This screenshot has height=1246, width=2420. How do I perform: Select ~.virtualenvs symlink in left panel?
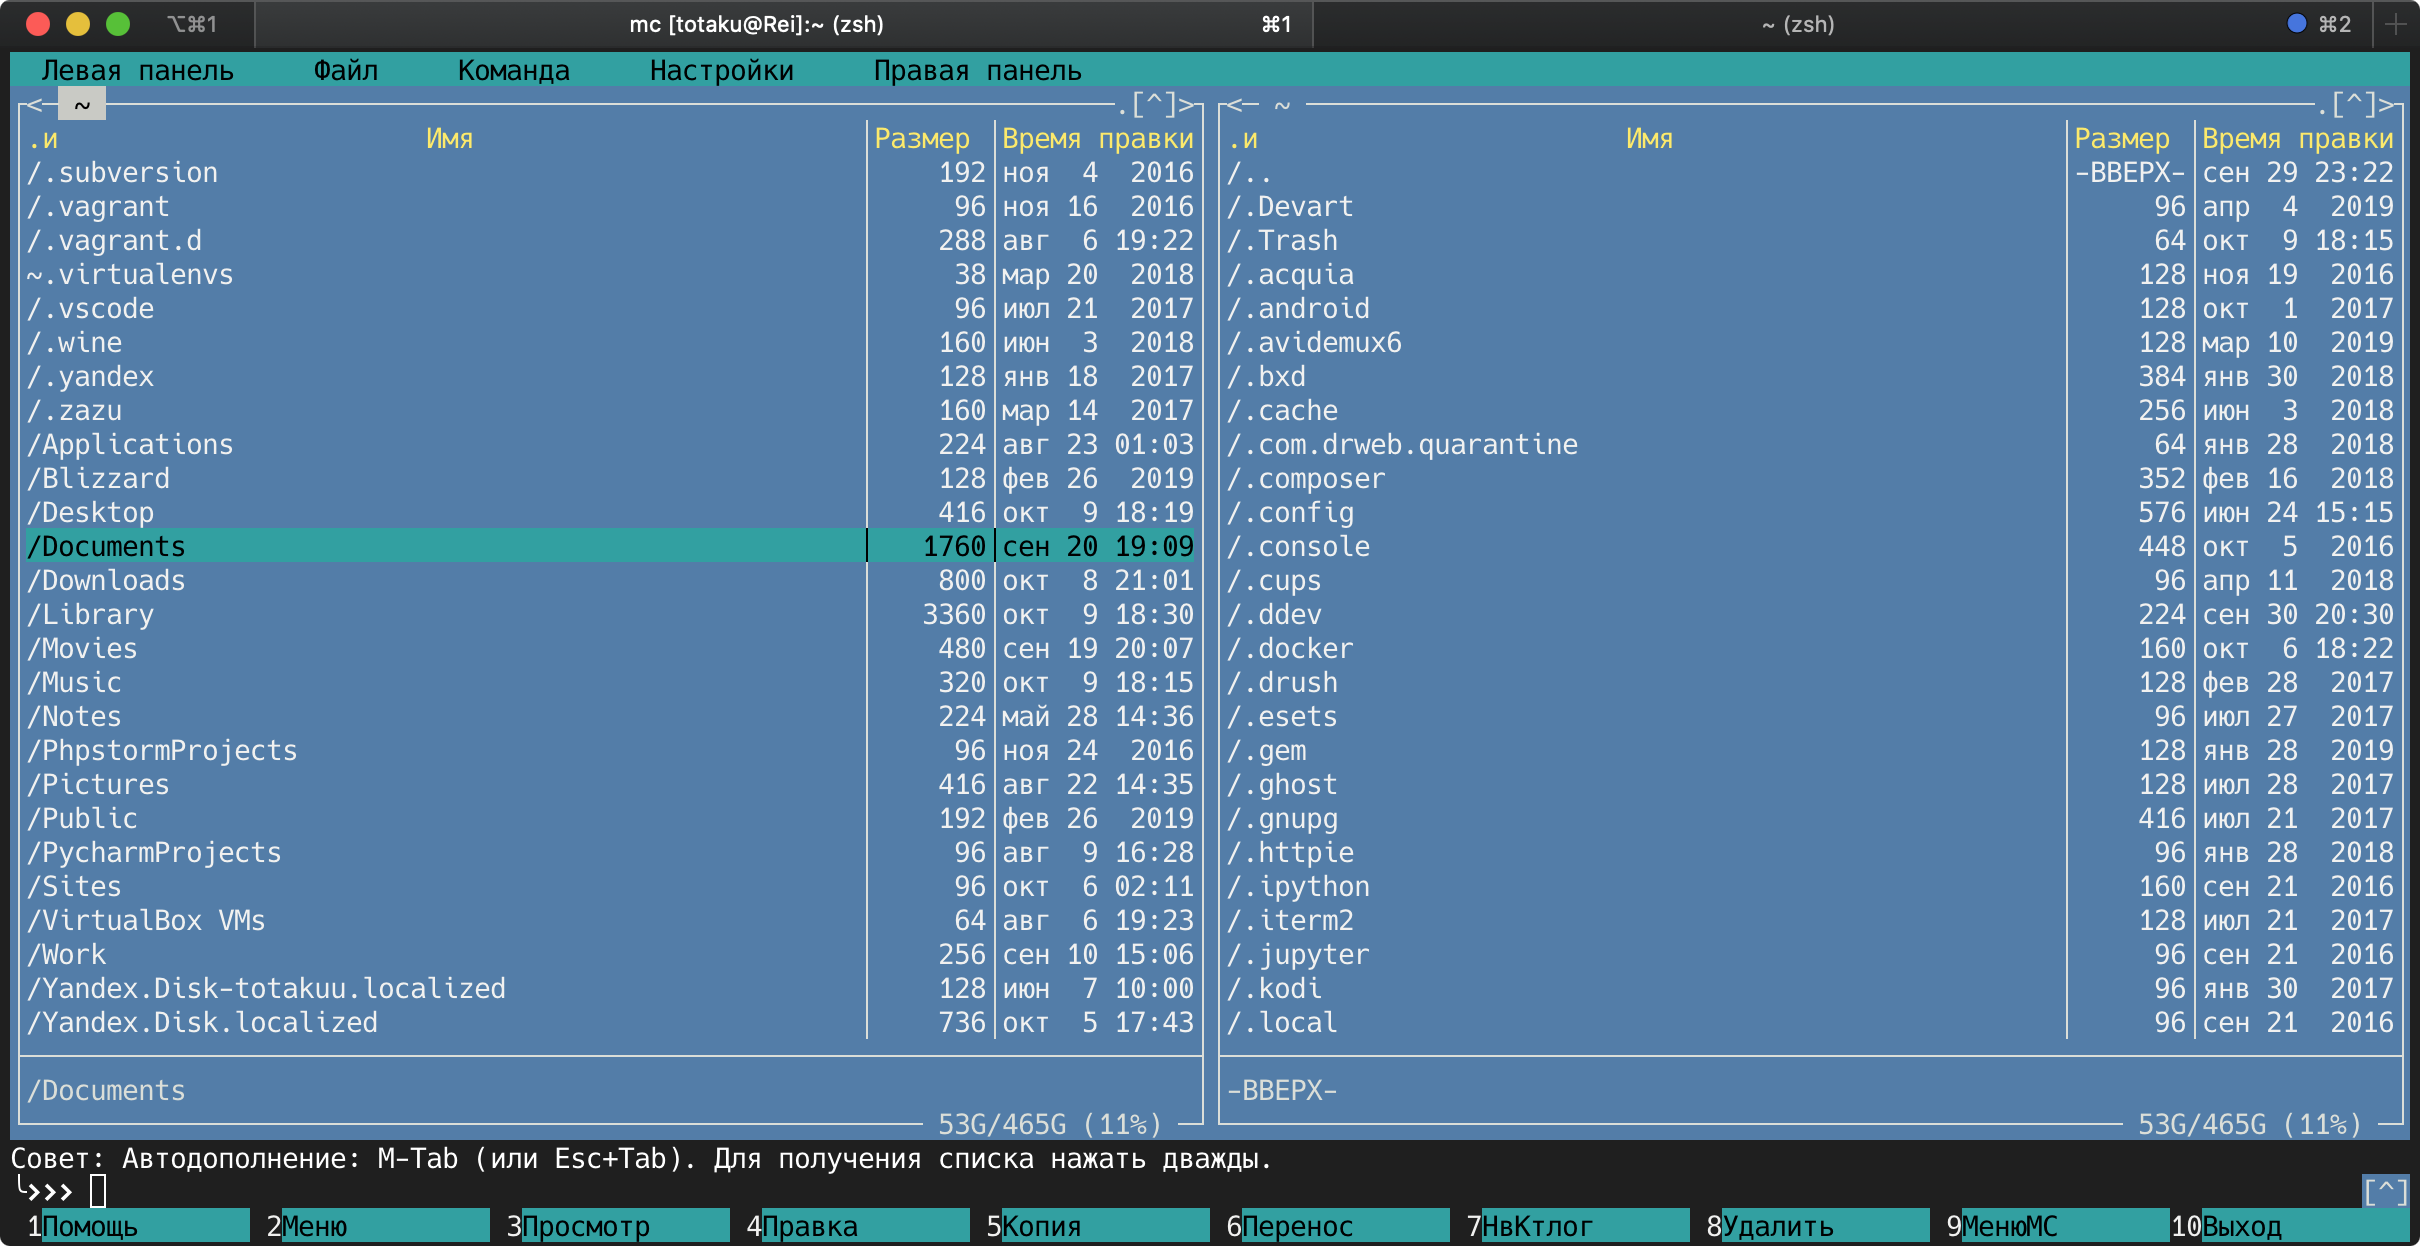(610, 275)
